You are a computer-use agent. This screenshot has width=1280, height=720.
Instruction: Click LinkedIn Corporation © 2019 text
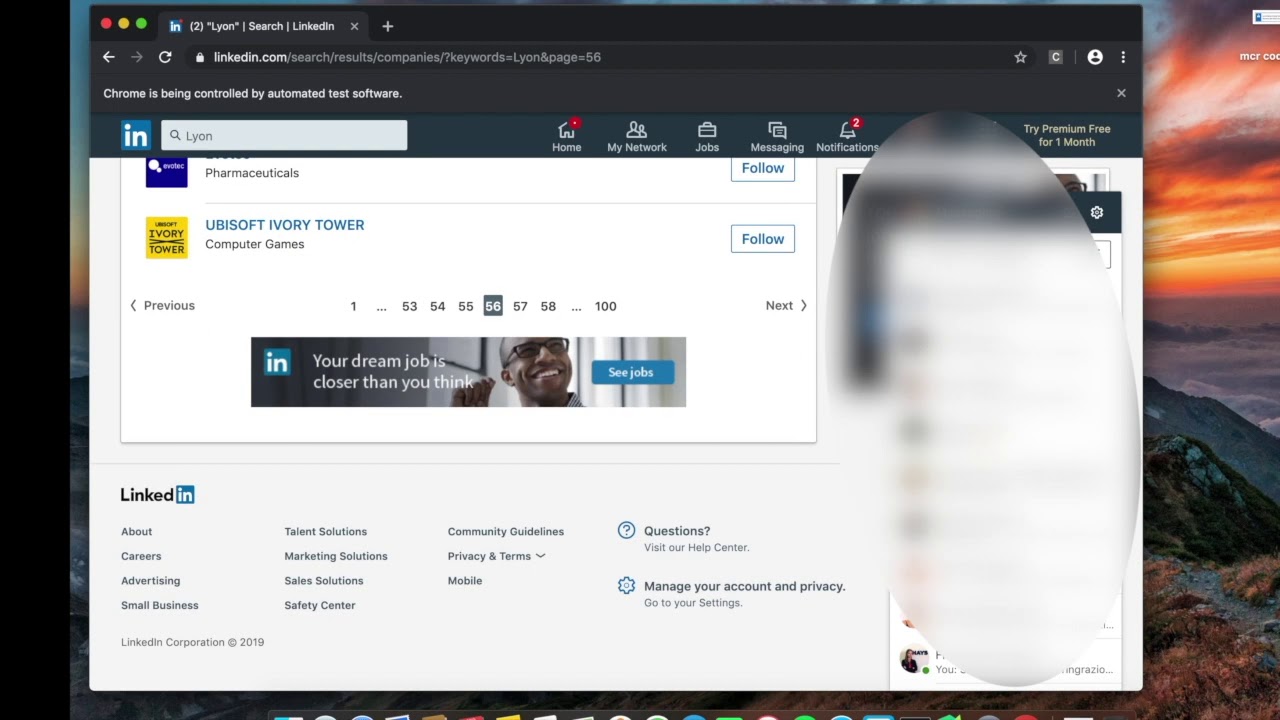point(193,642)
